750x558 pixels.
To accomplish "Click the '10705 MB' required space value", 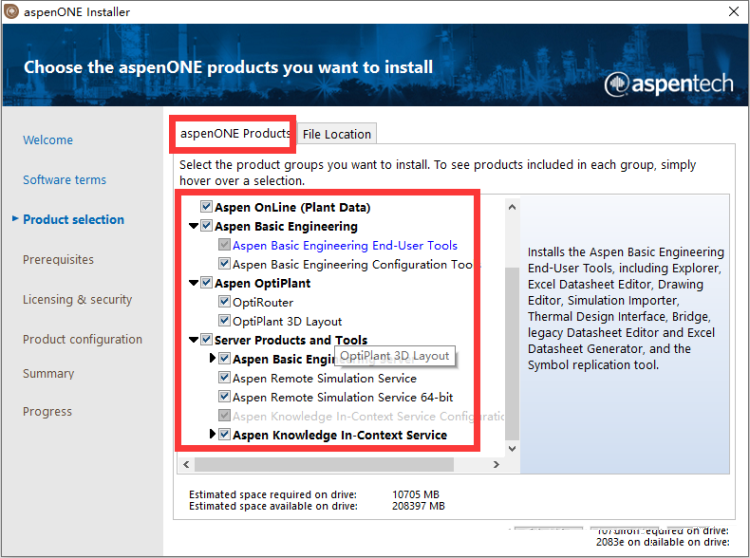I will tap(416, 494).
